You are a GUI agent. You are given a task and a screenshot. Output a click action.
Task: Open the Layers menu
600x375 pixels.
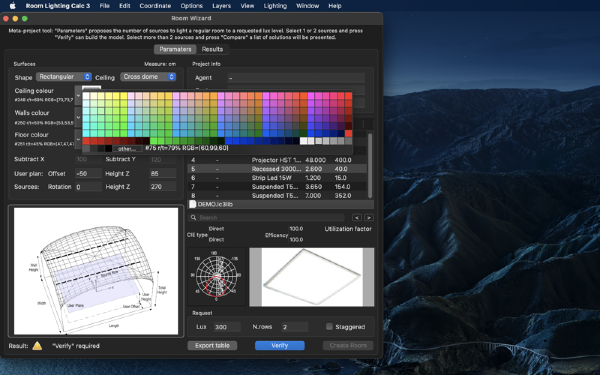tap(221, 6)
